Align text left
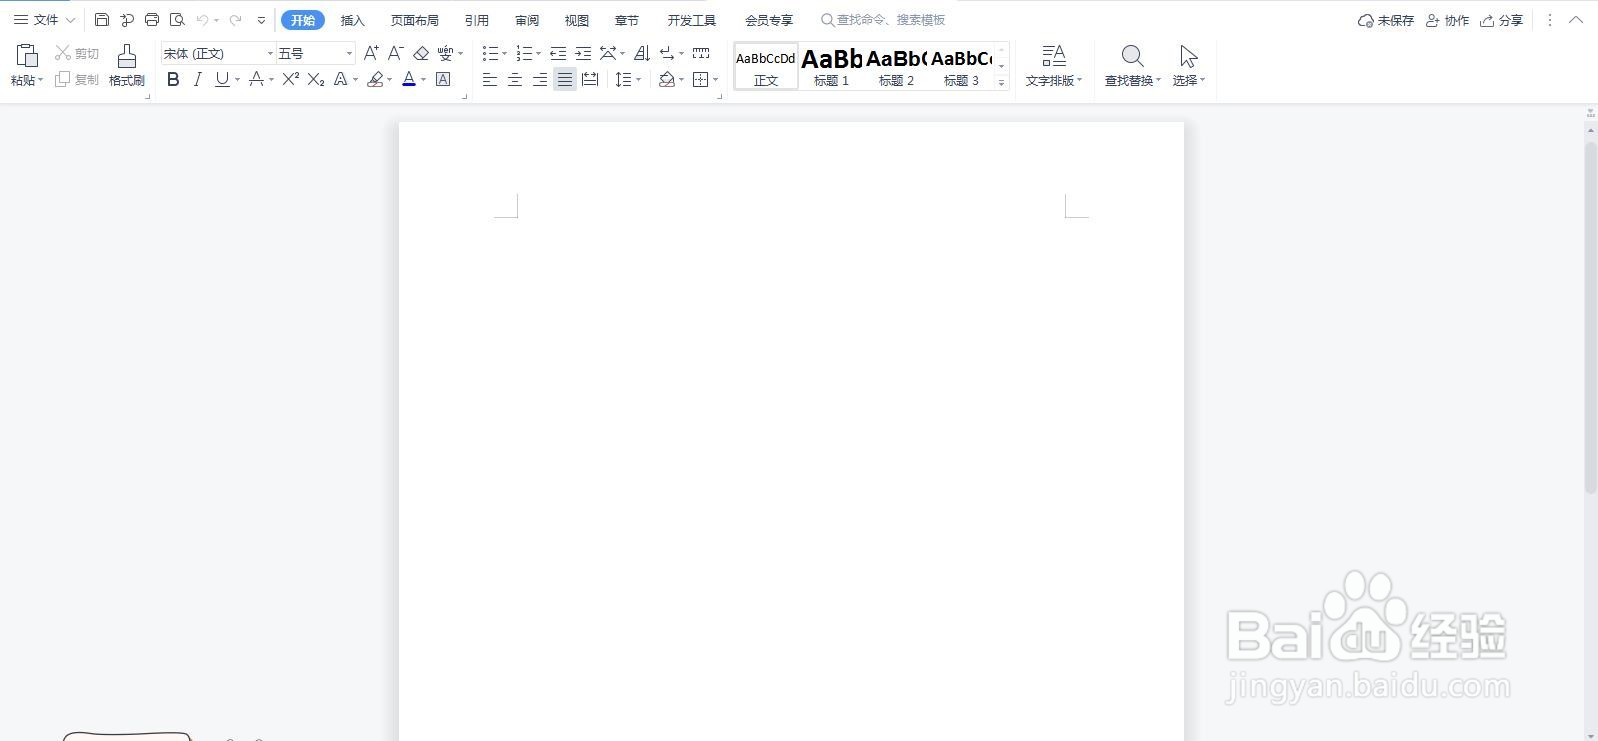Screen dimensions: 1598x741 click(490, 79)
